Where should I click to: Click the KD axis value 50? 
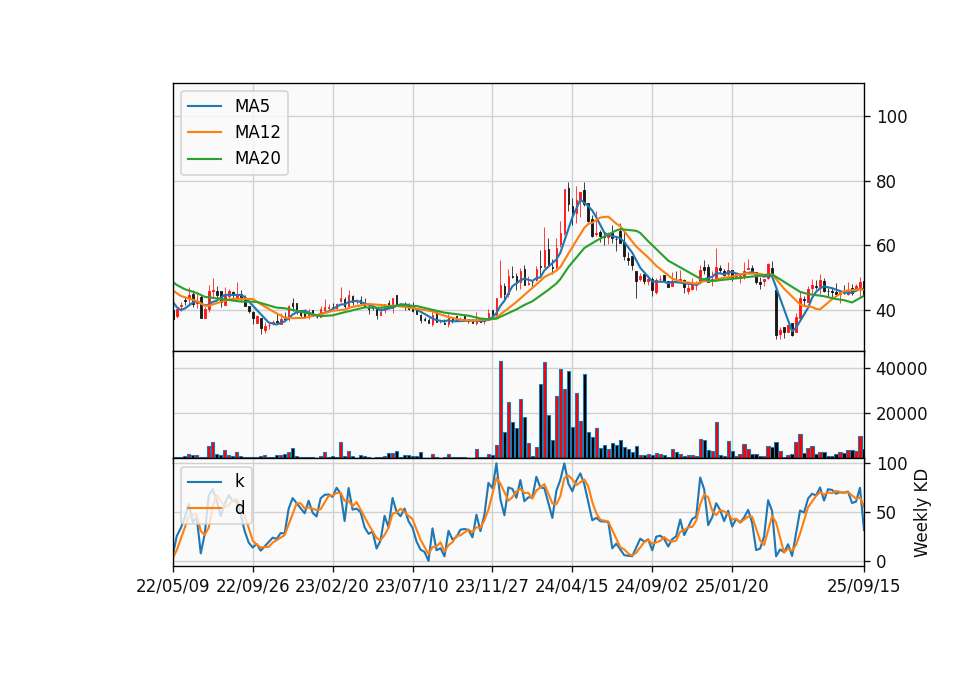pos(886,513)
